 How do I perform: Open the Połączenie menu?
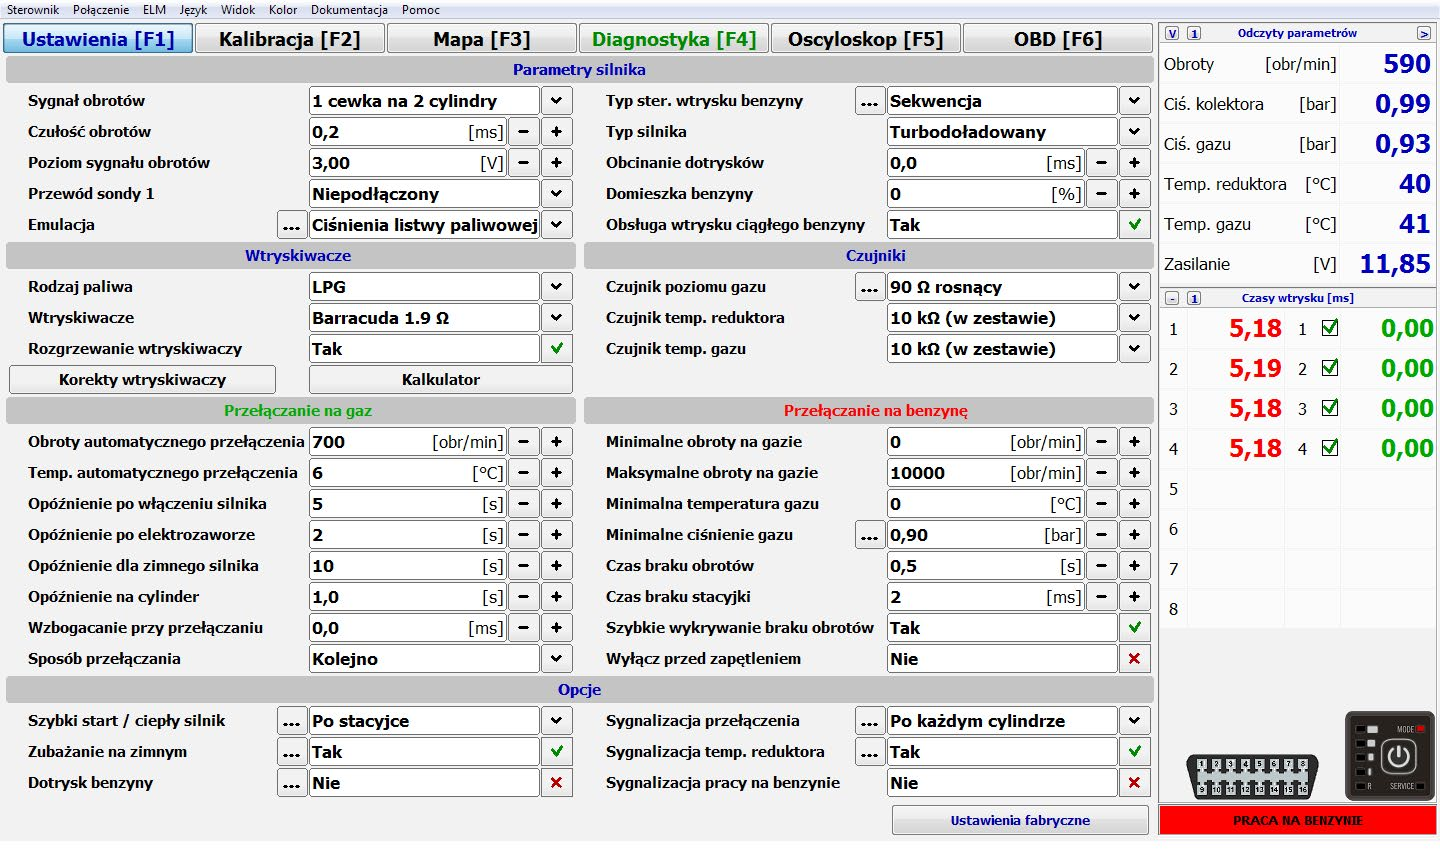[101, 9]
